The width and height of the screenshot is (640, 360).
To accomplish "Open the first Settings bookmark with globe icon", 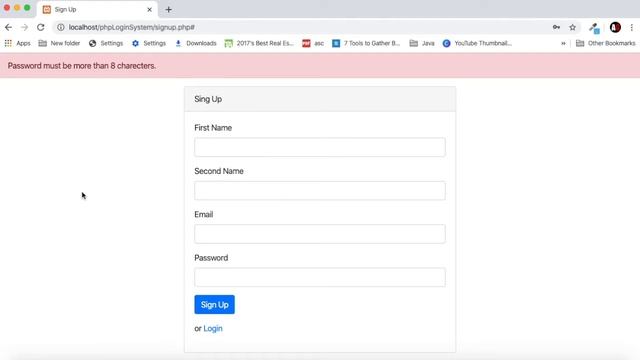I will [x=106, y=43].
